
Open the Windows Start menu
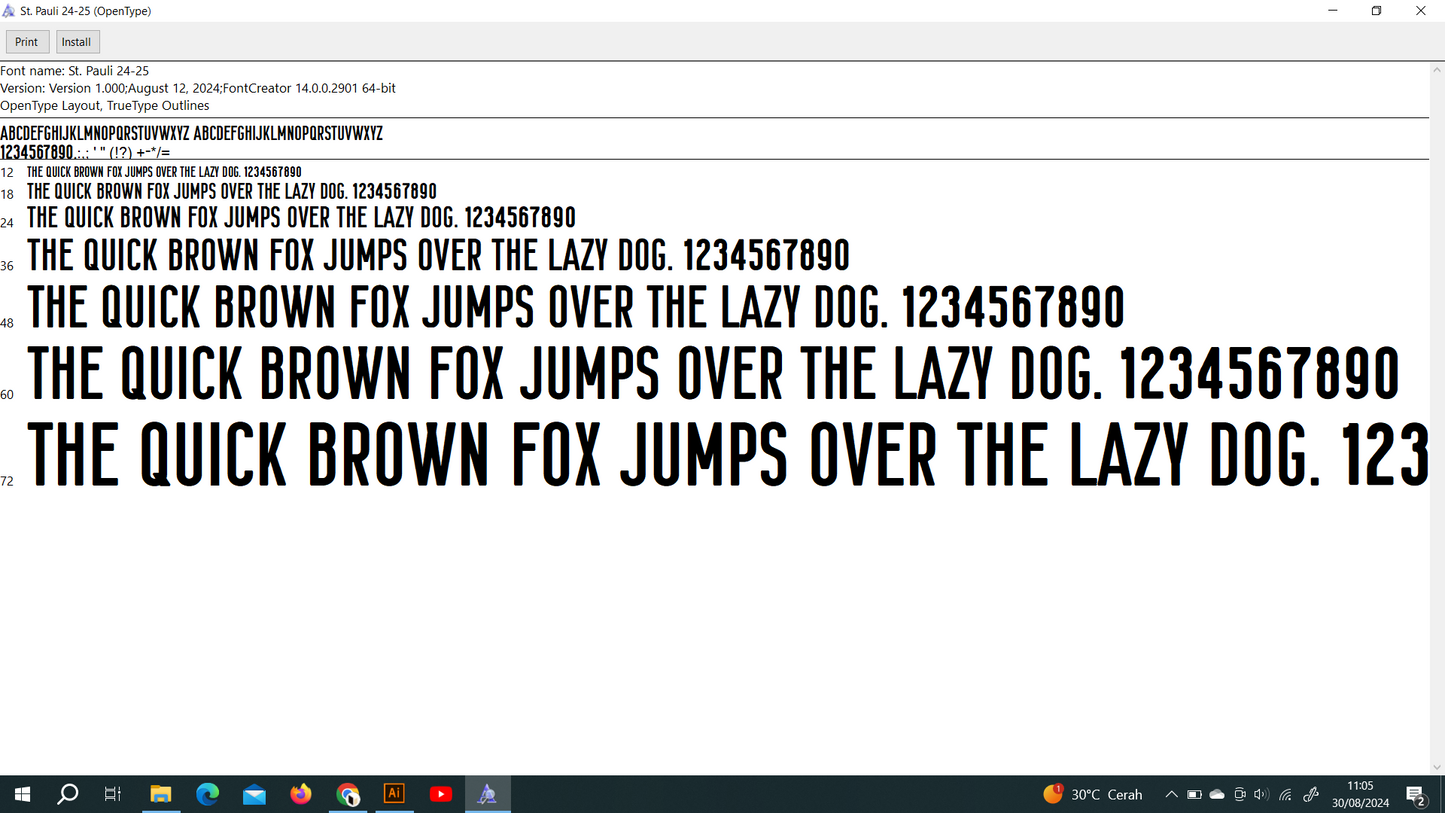[22, 794]
